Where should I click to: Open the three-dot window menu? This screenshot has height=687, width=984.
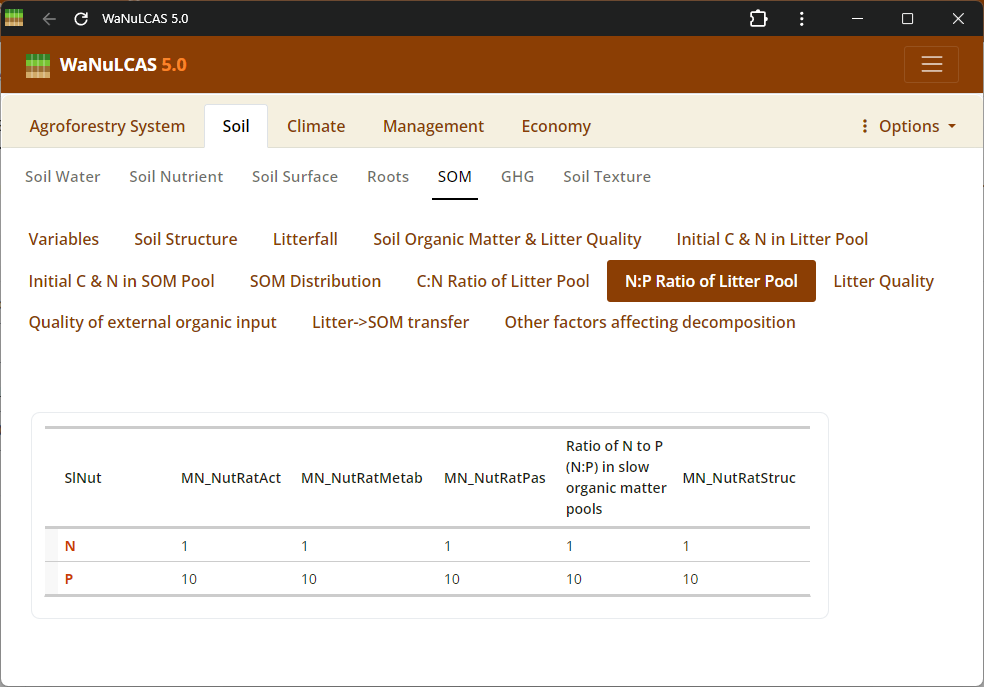coord(802,19)
